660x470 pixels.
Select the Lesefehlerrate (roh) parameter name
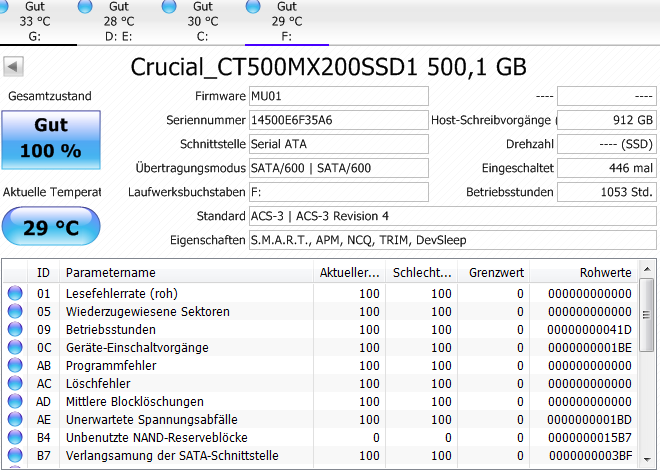pyautogui.click(x=122, y=293)
